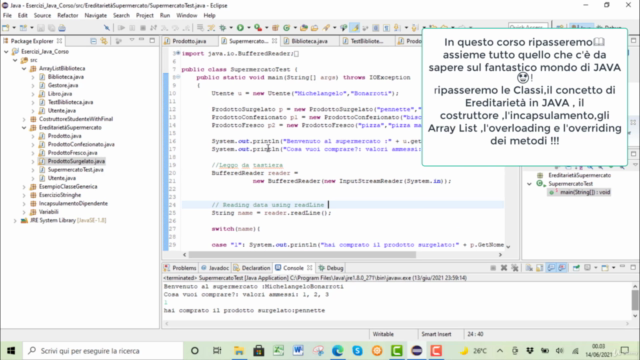Viewport: 640px width, 360px height.
Task: Select ProdottoFresco.java in Package Explorer
Action: click(72, 153)
